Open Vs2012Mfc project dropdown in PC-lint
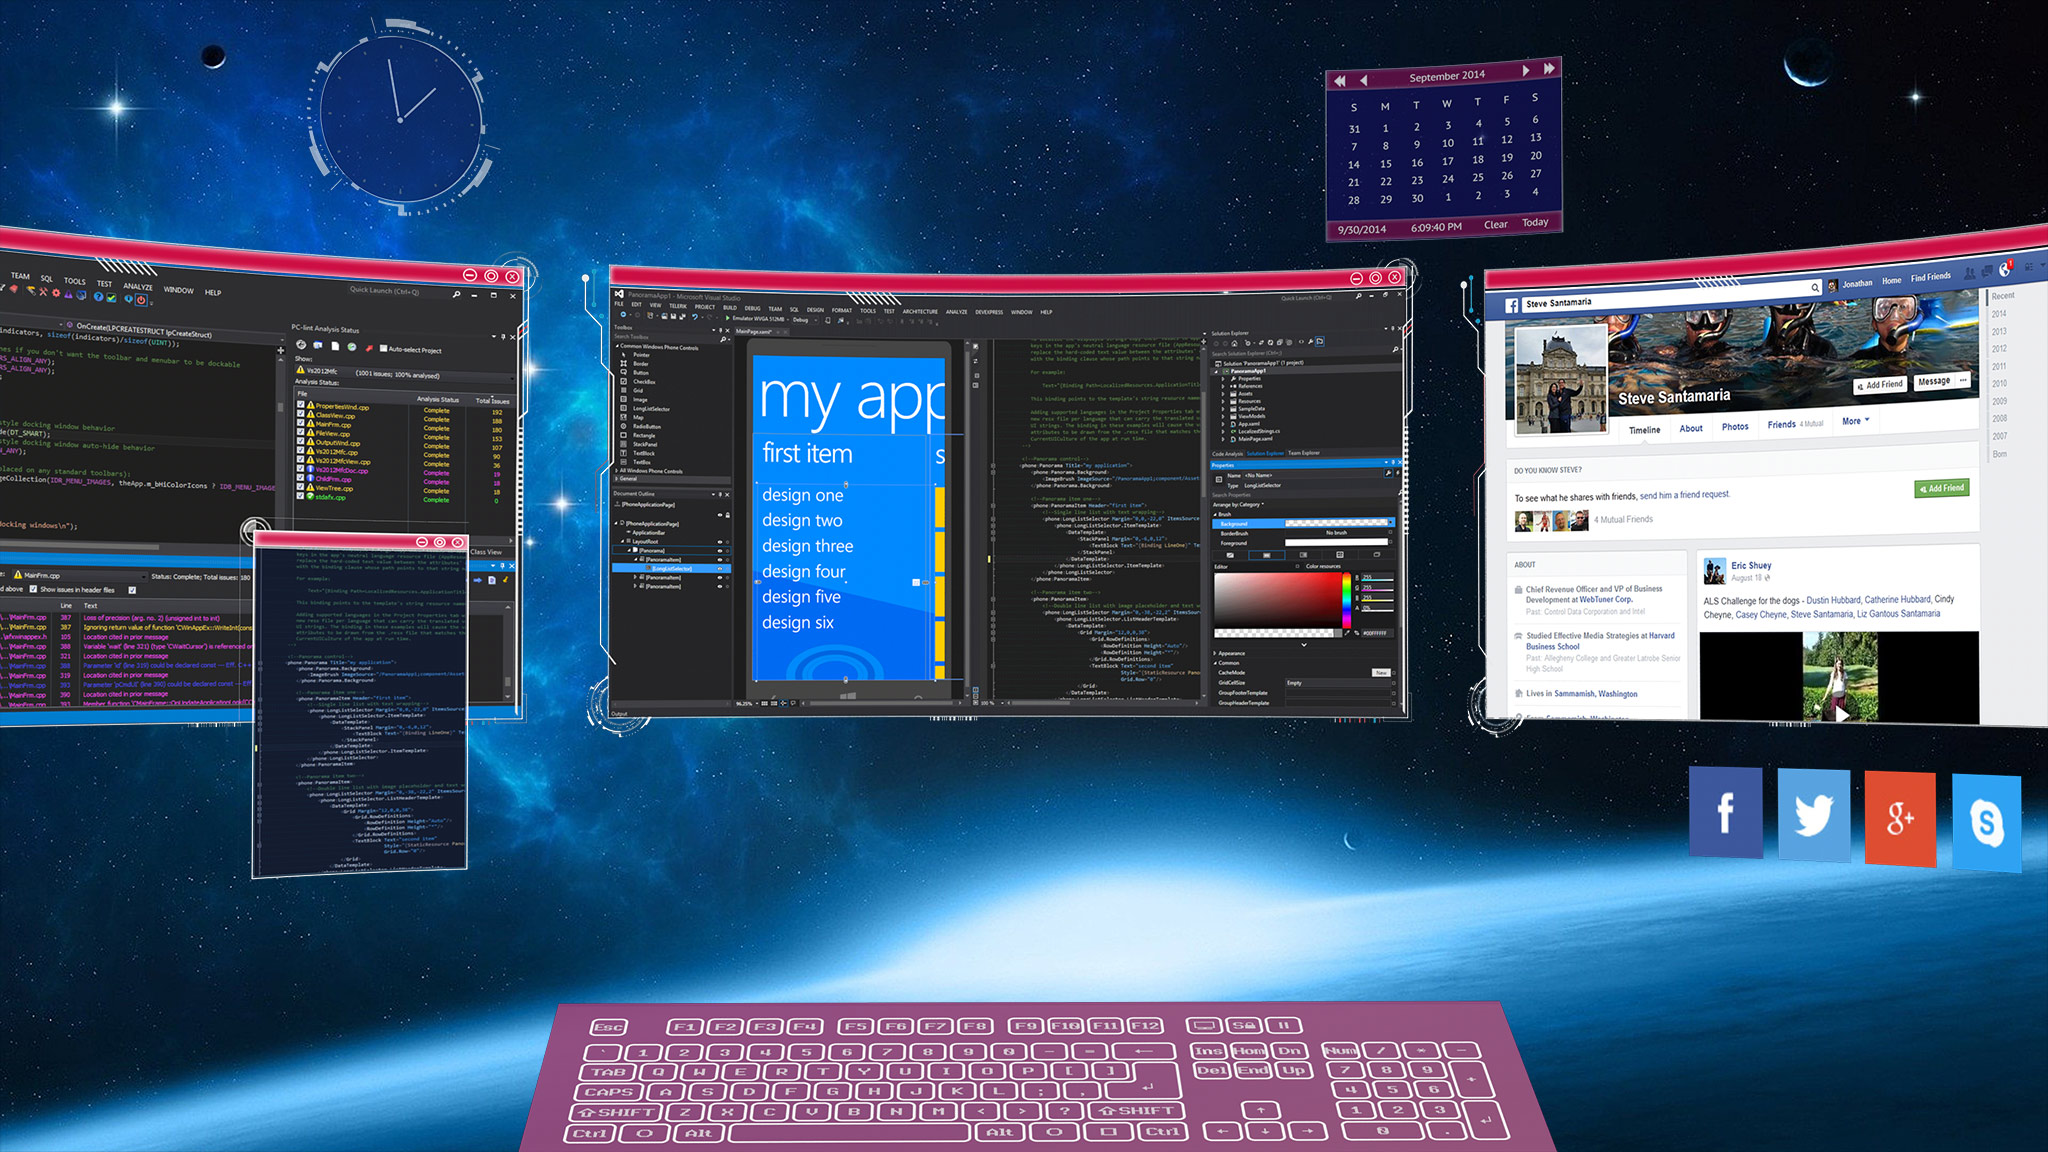Screen dimensions: 2048x1152 tap(407, 373)
